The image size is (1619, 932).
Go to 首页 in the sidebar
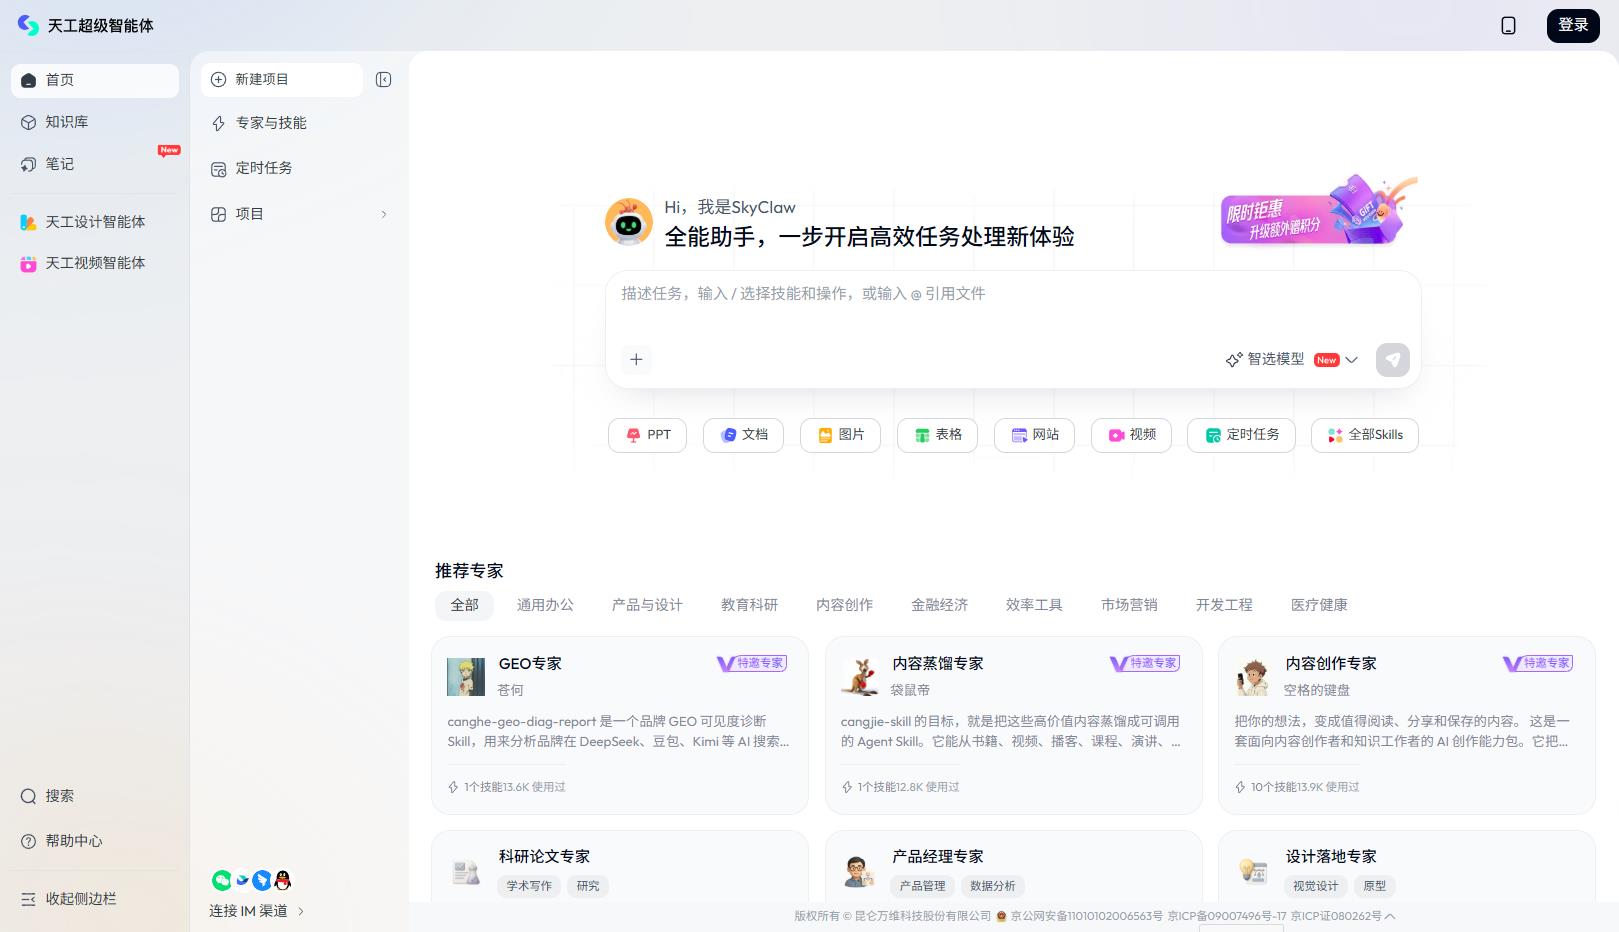pyautogui.click(x=95, y=80)
